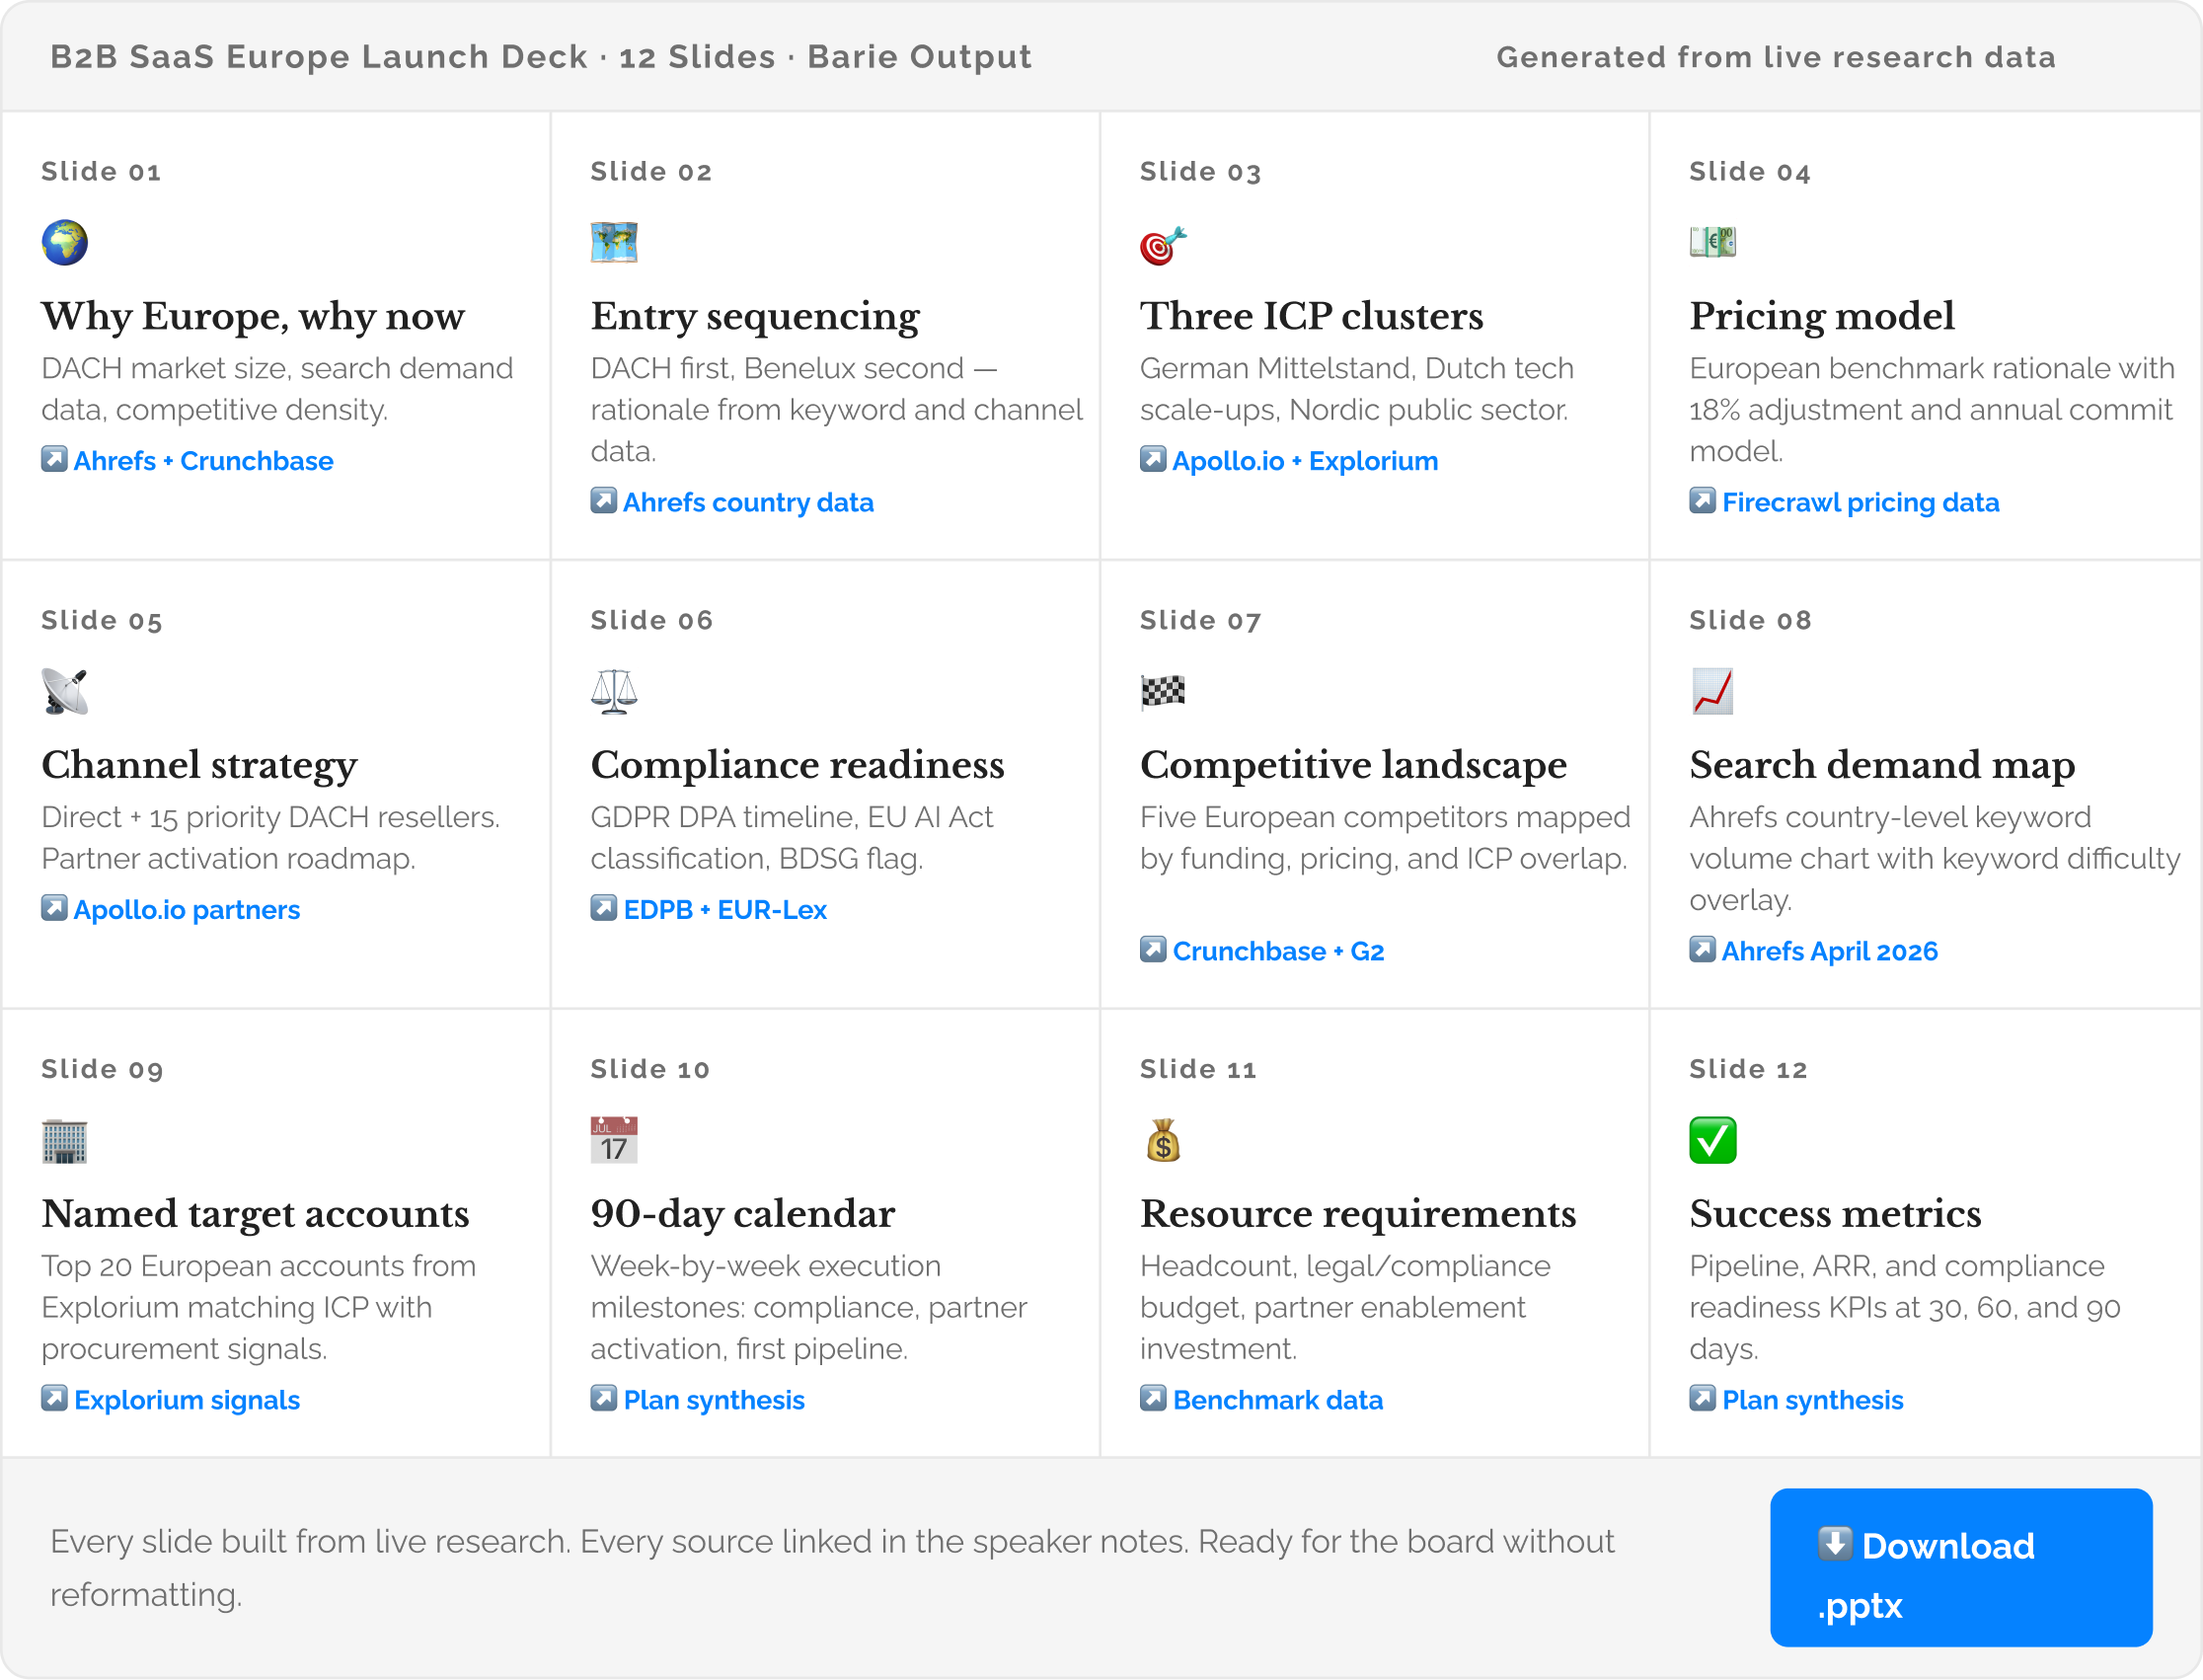Click the globe icon on Slide 01

(64, 243)
